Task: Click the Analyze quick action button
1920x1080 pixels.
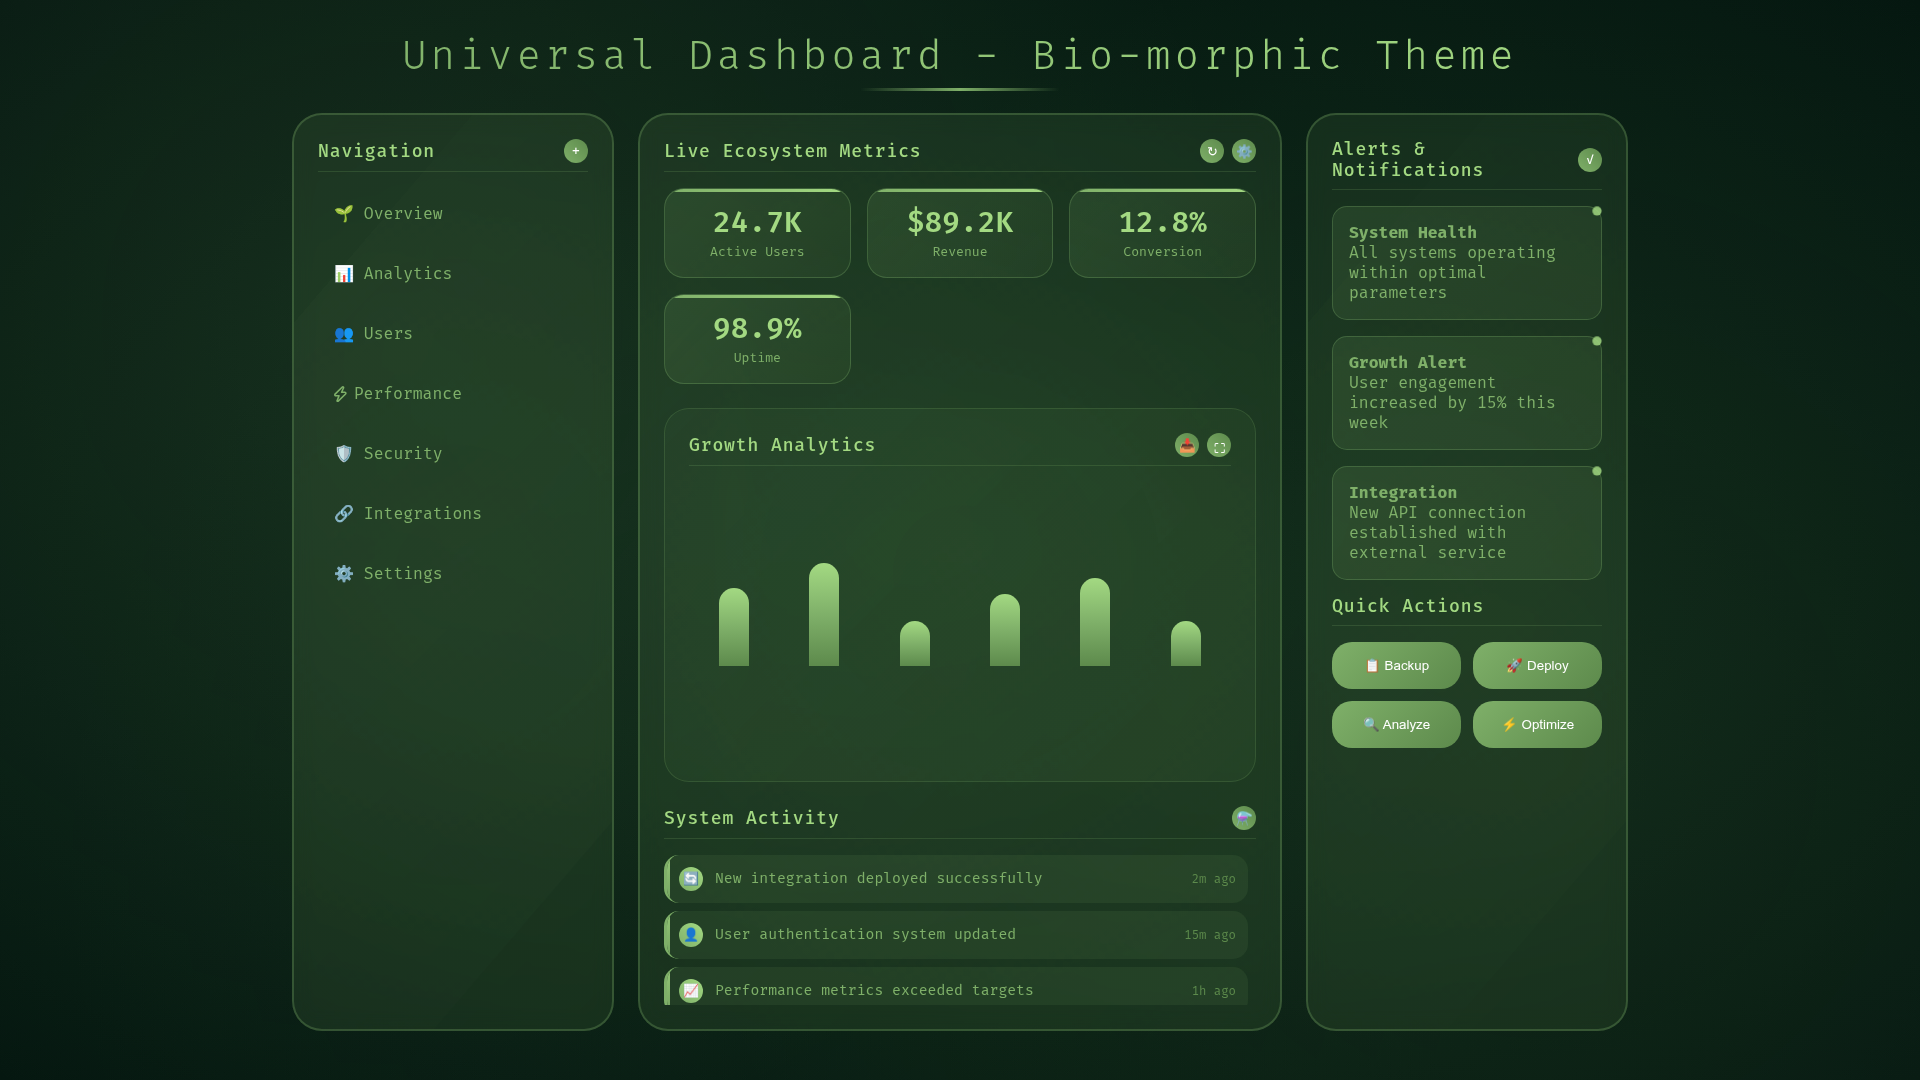Action: pos(1395,725)
